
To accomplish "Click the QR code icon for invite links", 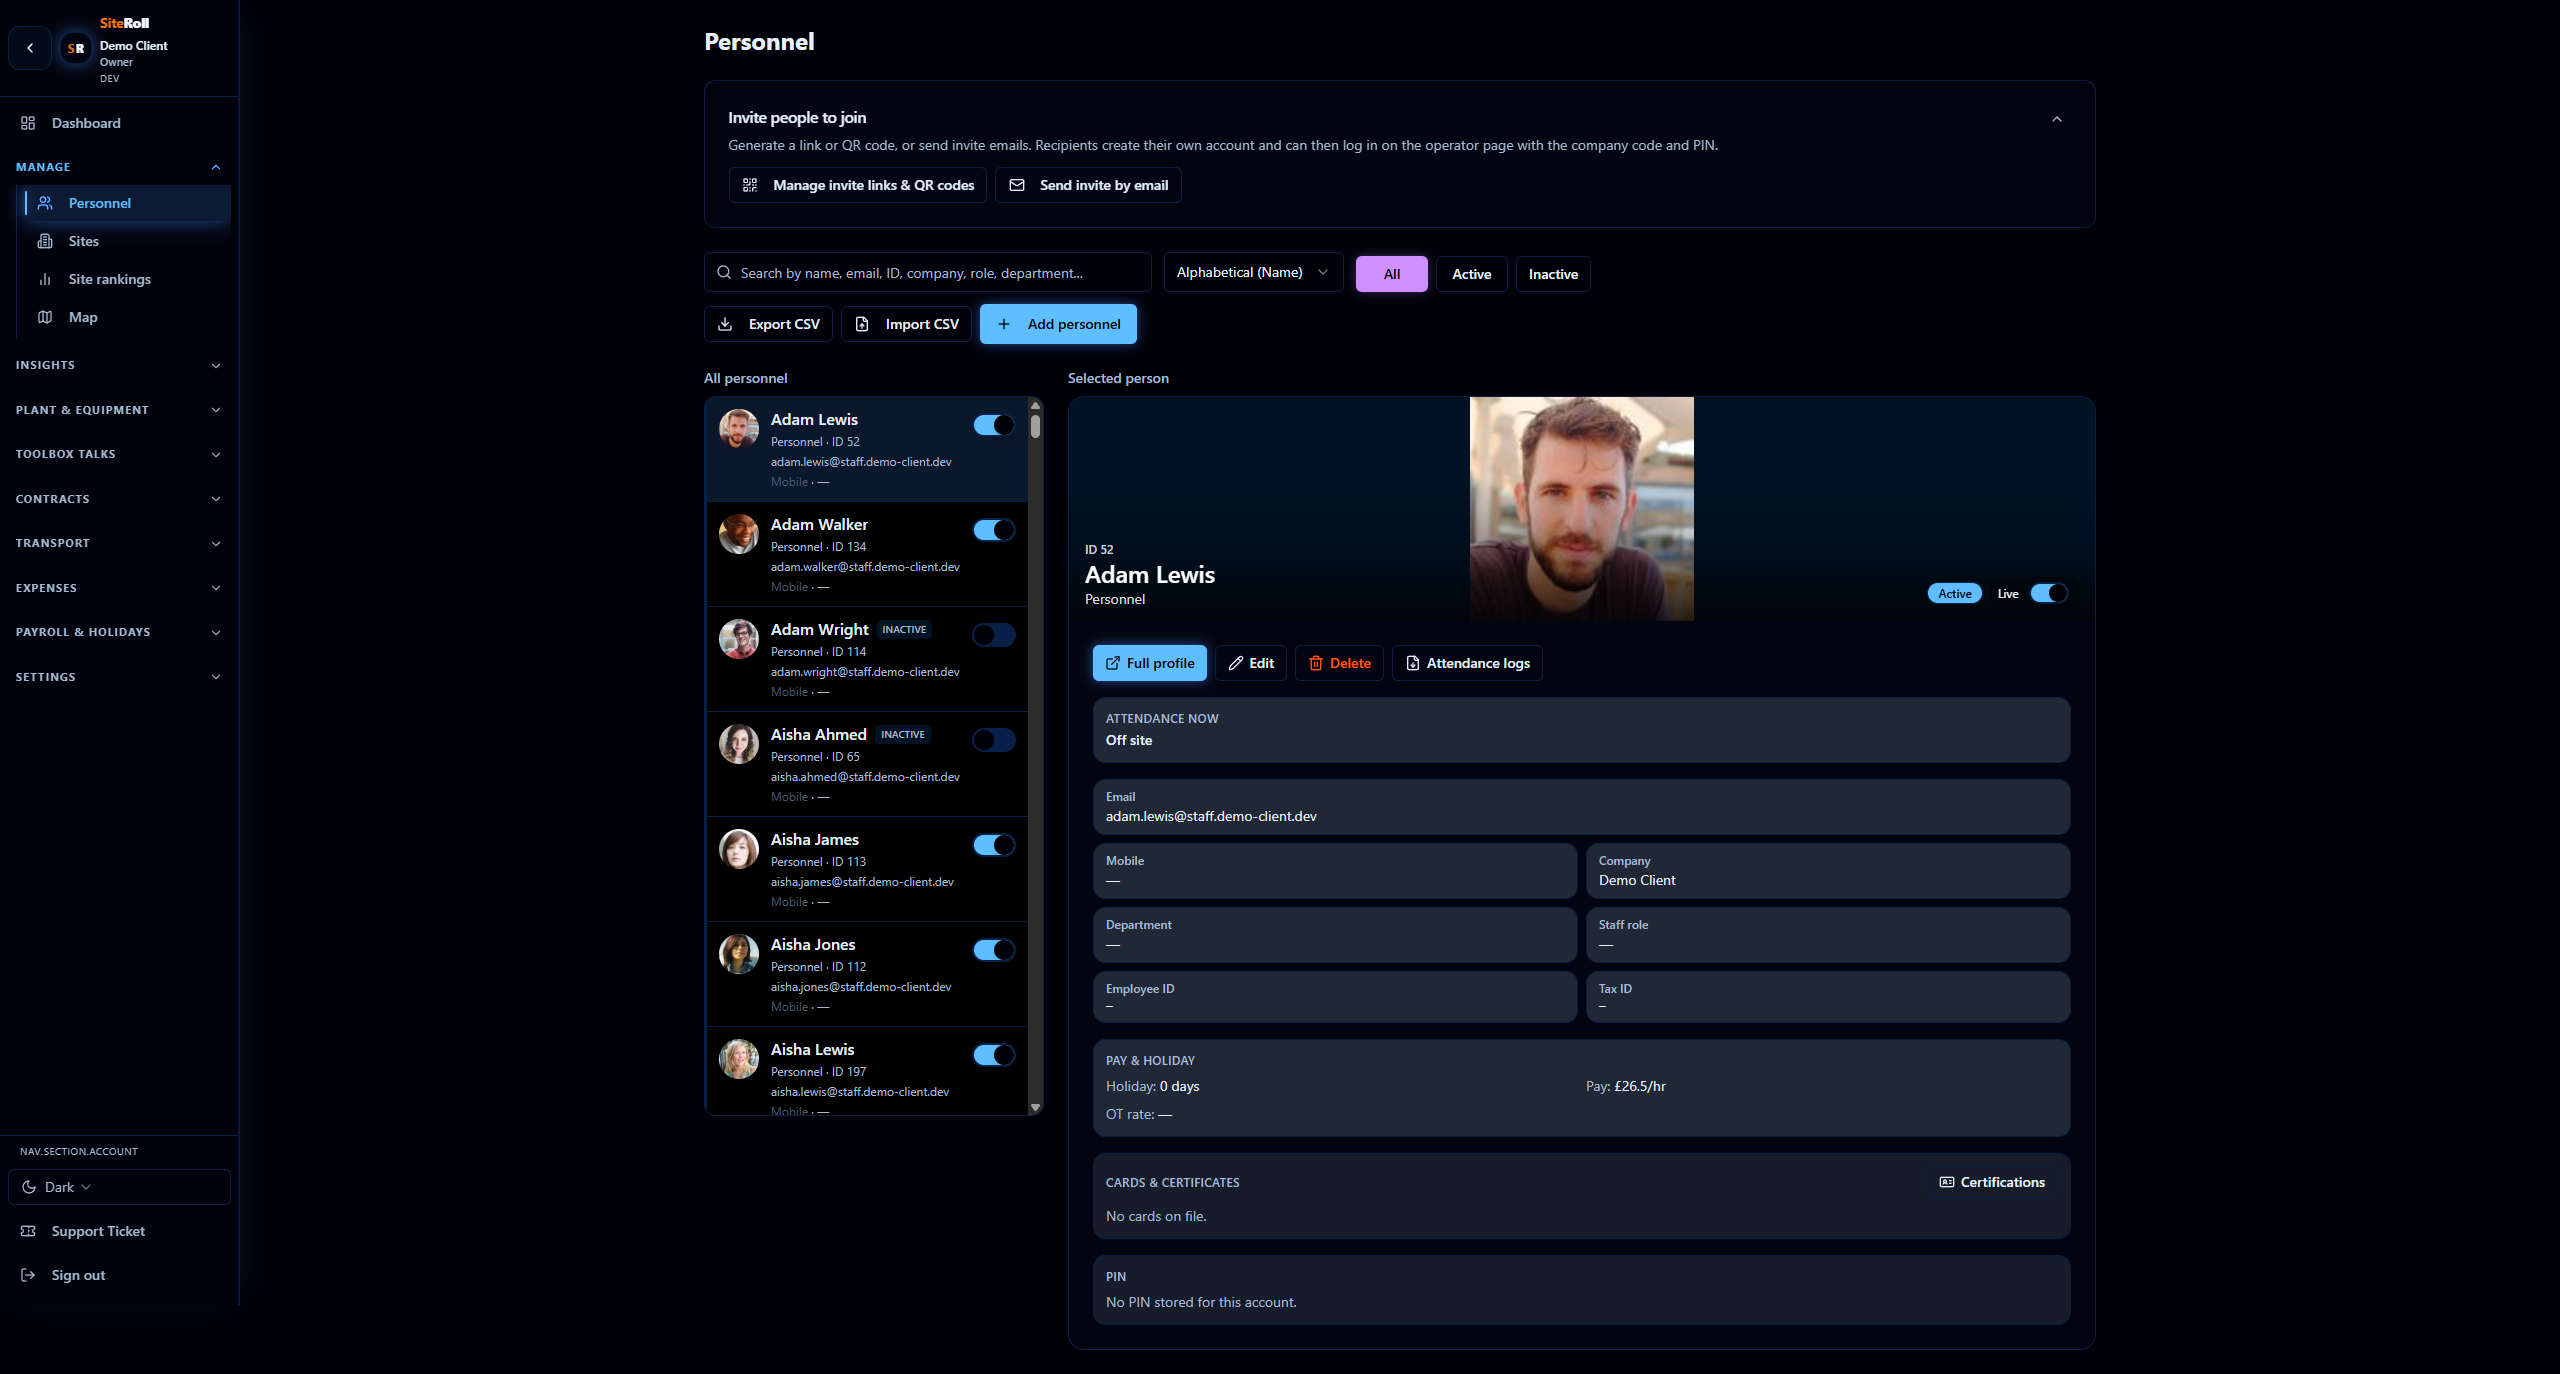I will [x=750, y=185].
